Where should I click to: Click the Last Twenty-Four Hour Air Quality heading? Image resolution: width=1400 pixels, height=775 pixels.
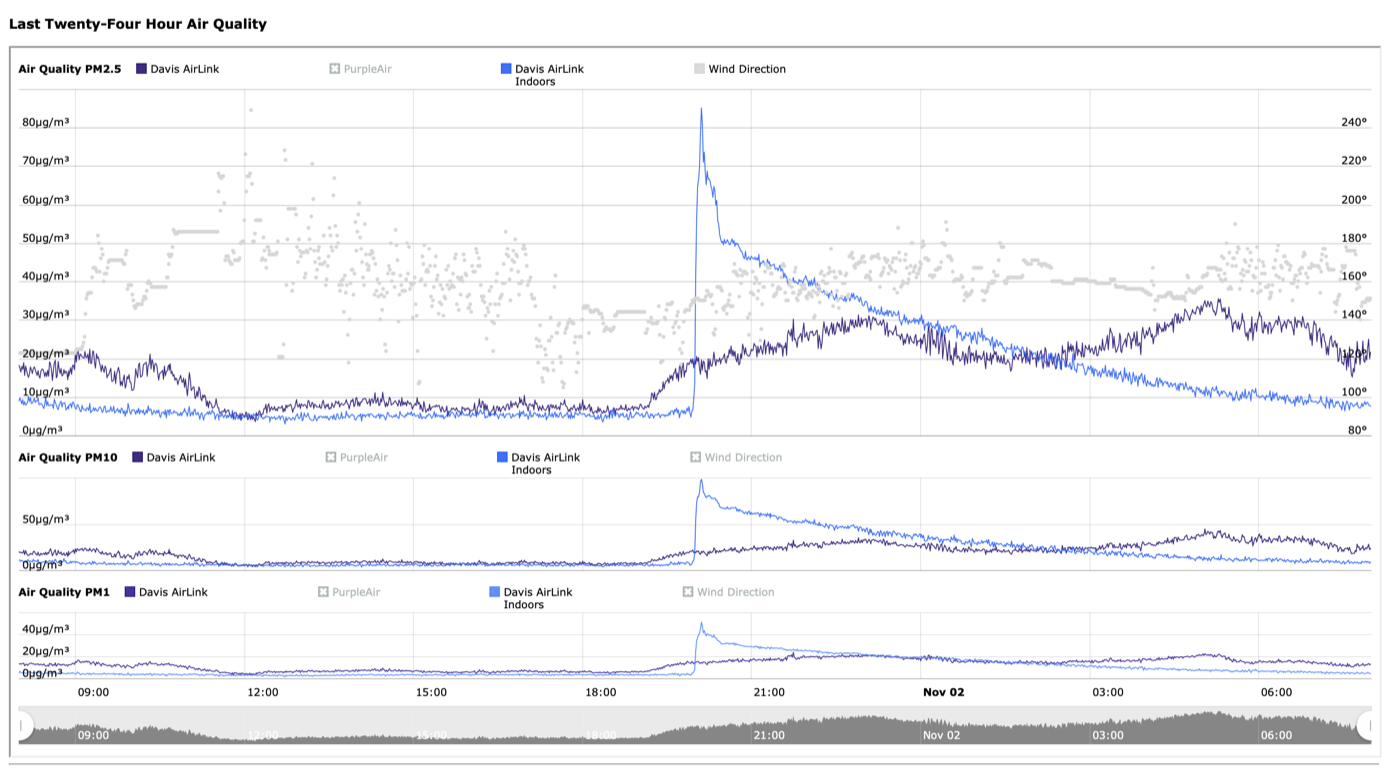(138, 23)
